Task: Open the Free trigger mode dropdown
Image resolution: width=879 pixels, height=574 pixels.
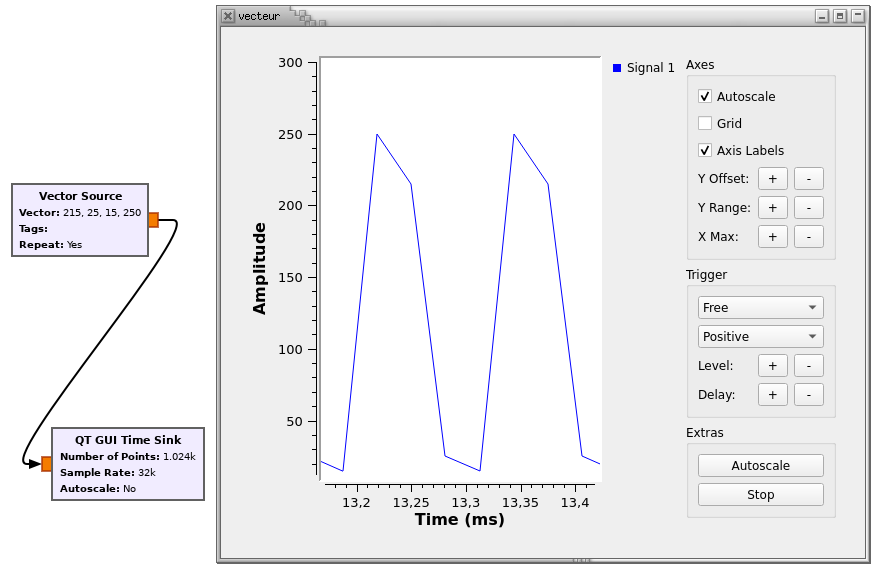Action: point(760,308)
